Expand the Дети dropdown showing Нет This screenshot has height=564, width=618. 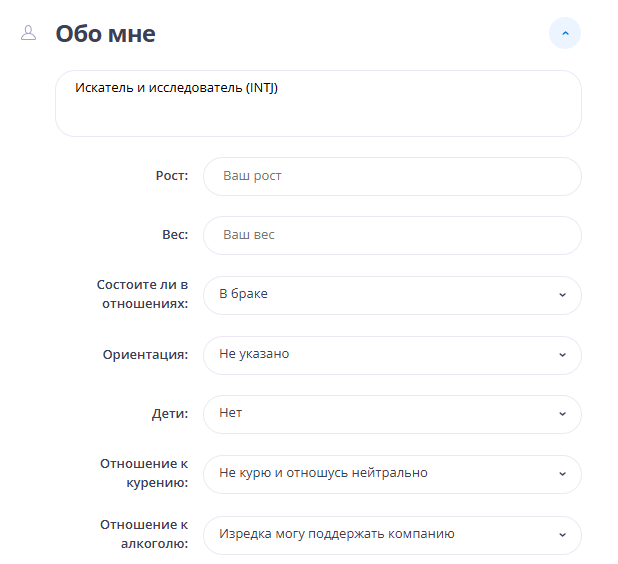[392, 414]
